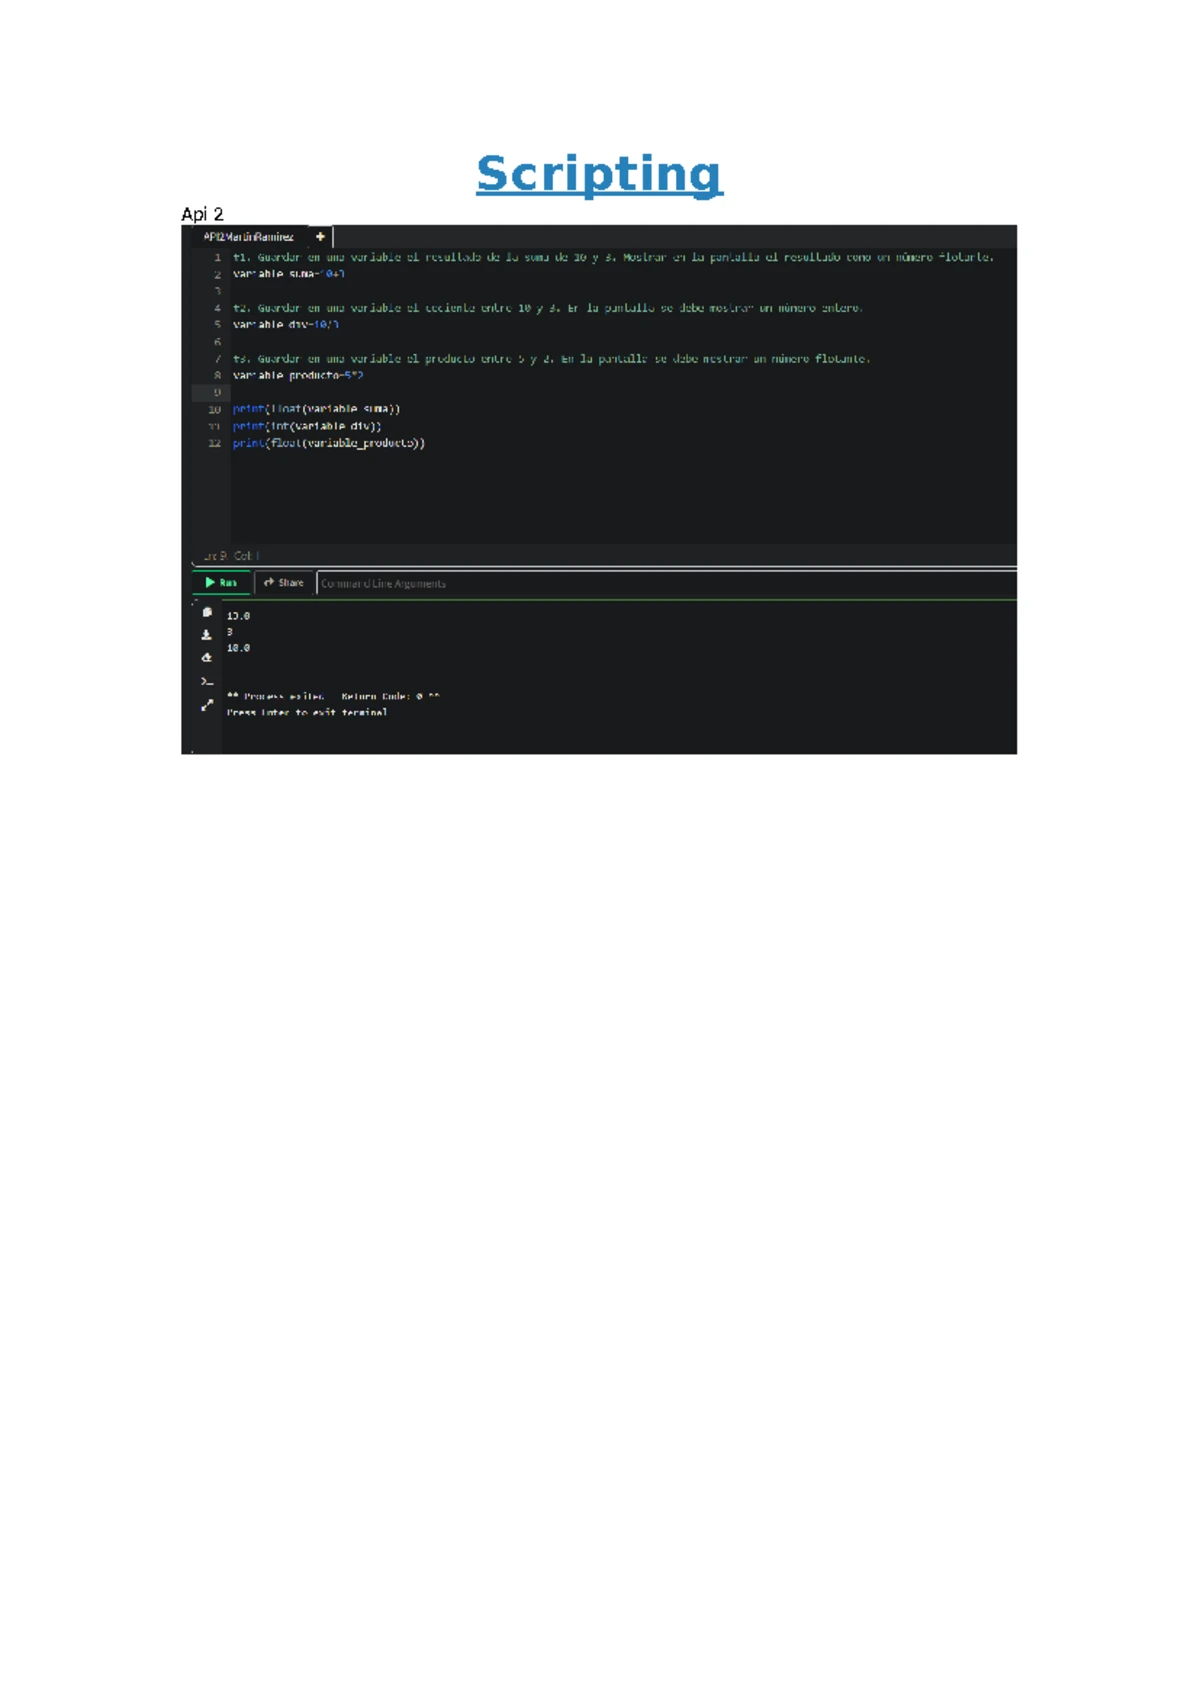Place the cursor on print(int(variable_div)) line
The image size is (1200, 1696).
[x=307, y=426]
